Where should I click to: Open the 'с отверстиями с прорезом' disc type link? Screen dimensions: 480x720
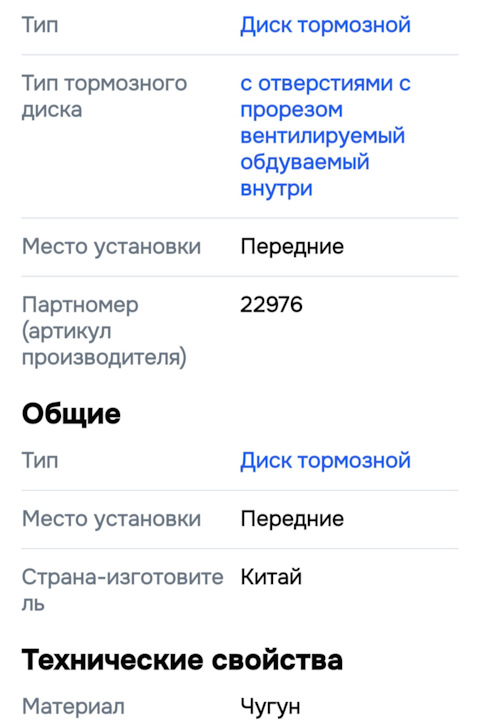[325, 96]
